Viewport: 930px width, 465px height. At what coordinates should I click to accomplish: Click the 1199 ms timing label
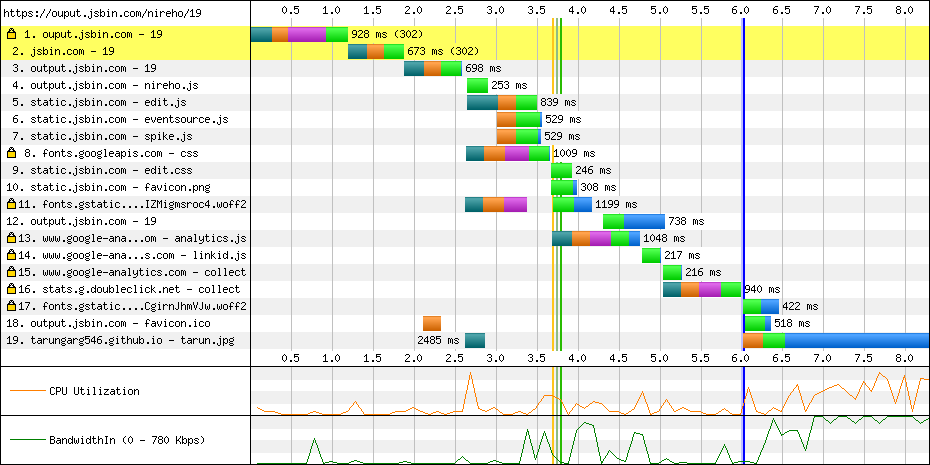[x=616, y=205]
